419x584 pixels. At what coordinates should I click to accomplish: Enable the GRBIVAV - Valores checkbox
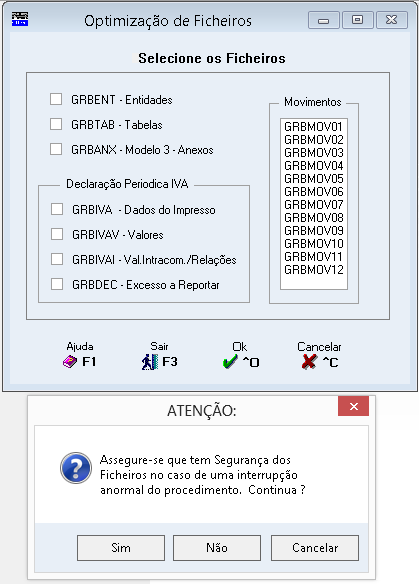[57, 234]
